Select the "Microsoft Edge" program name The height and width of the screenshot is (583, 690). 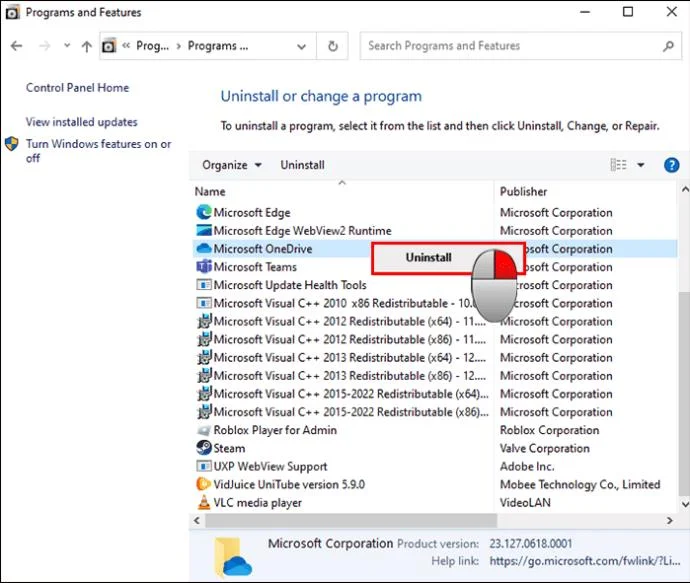tap(252, 213)
